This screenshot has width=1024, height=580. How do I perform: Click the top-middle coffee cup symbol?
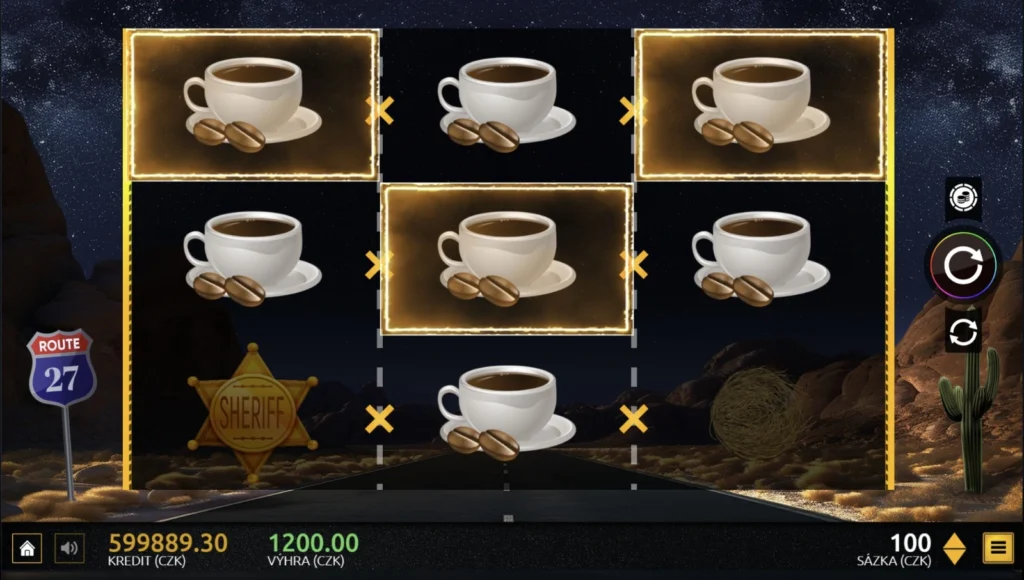(507, 105)
